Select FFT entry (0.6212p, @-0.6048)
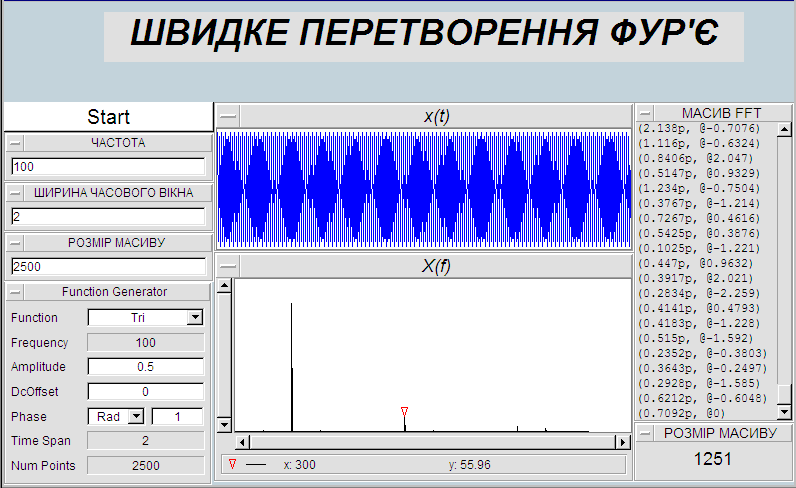This screenshot has height=488, width=796. [x=703, y=398]
